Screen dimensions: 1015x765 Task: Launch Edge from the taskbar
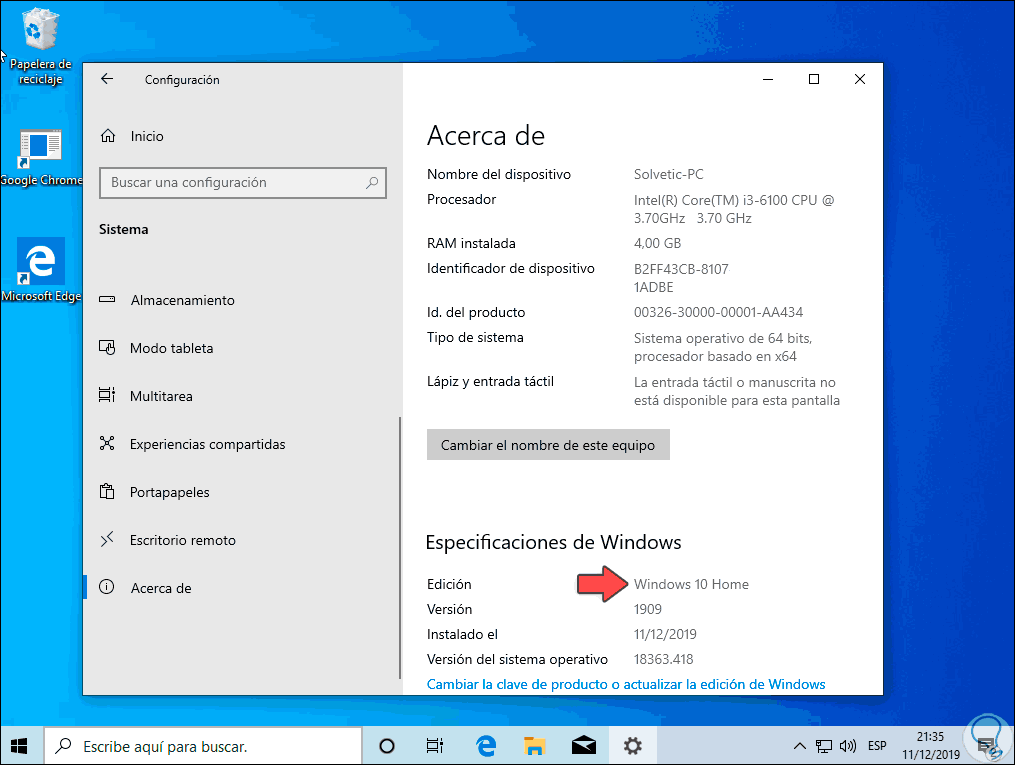point(485,746)
